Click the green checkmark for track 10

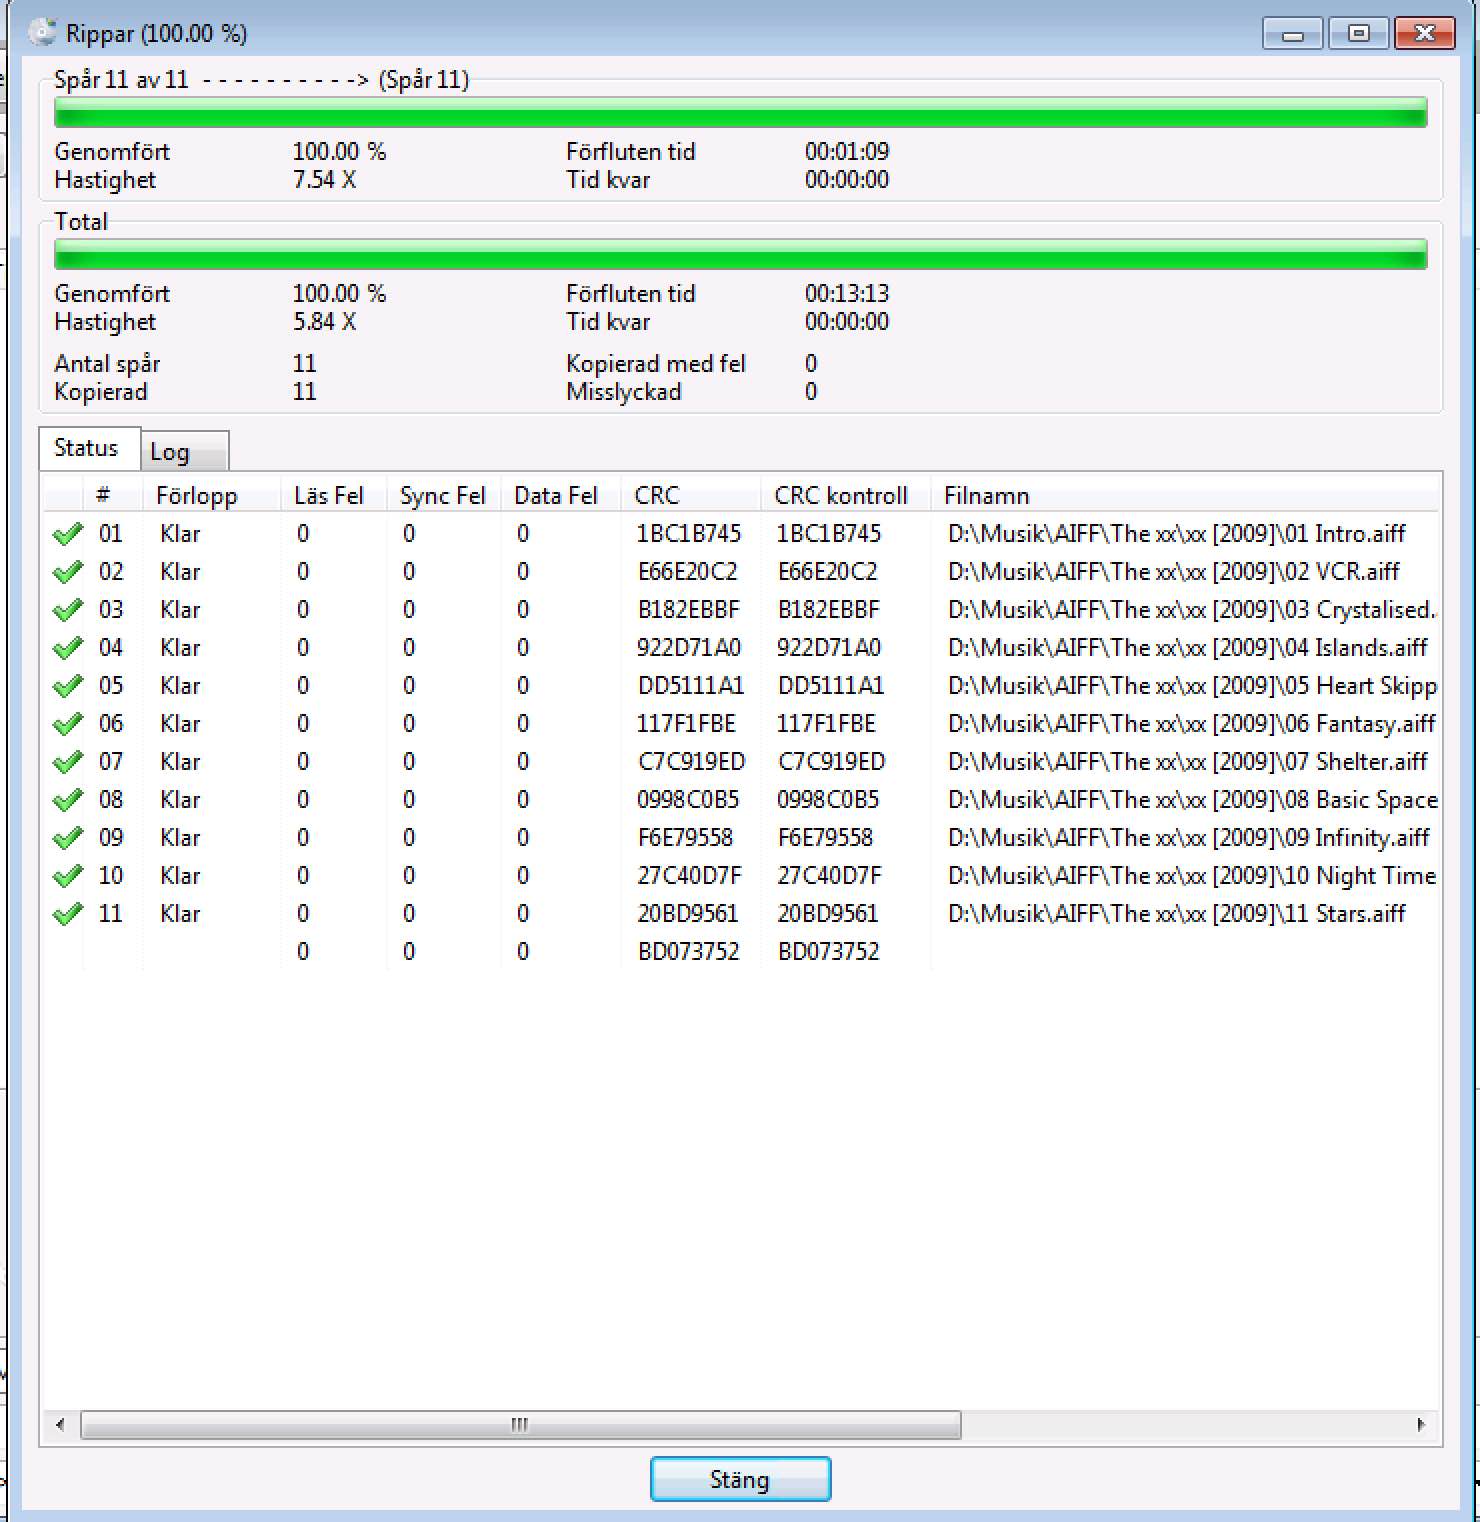[x=67, y=876]
